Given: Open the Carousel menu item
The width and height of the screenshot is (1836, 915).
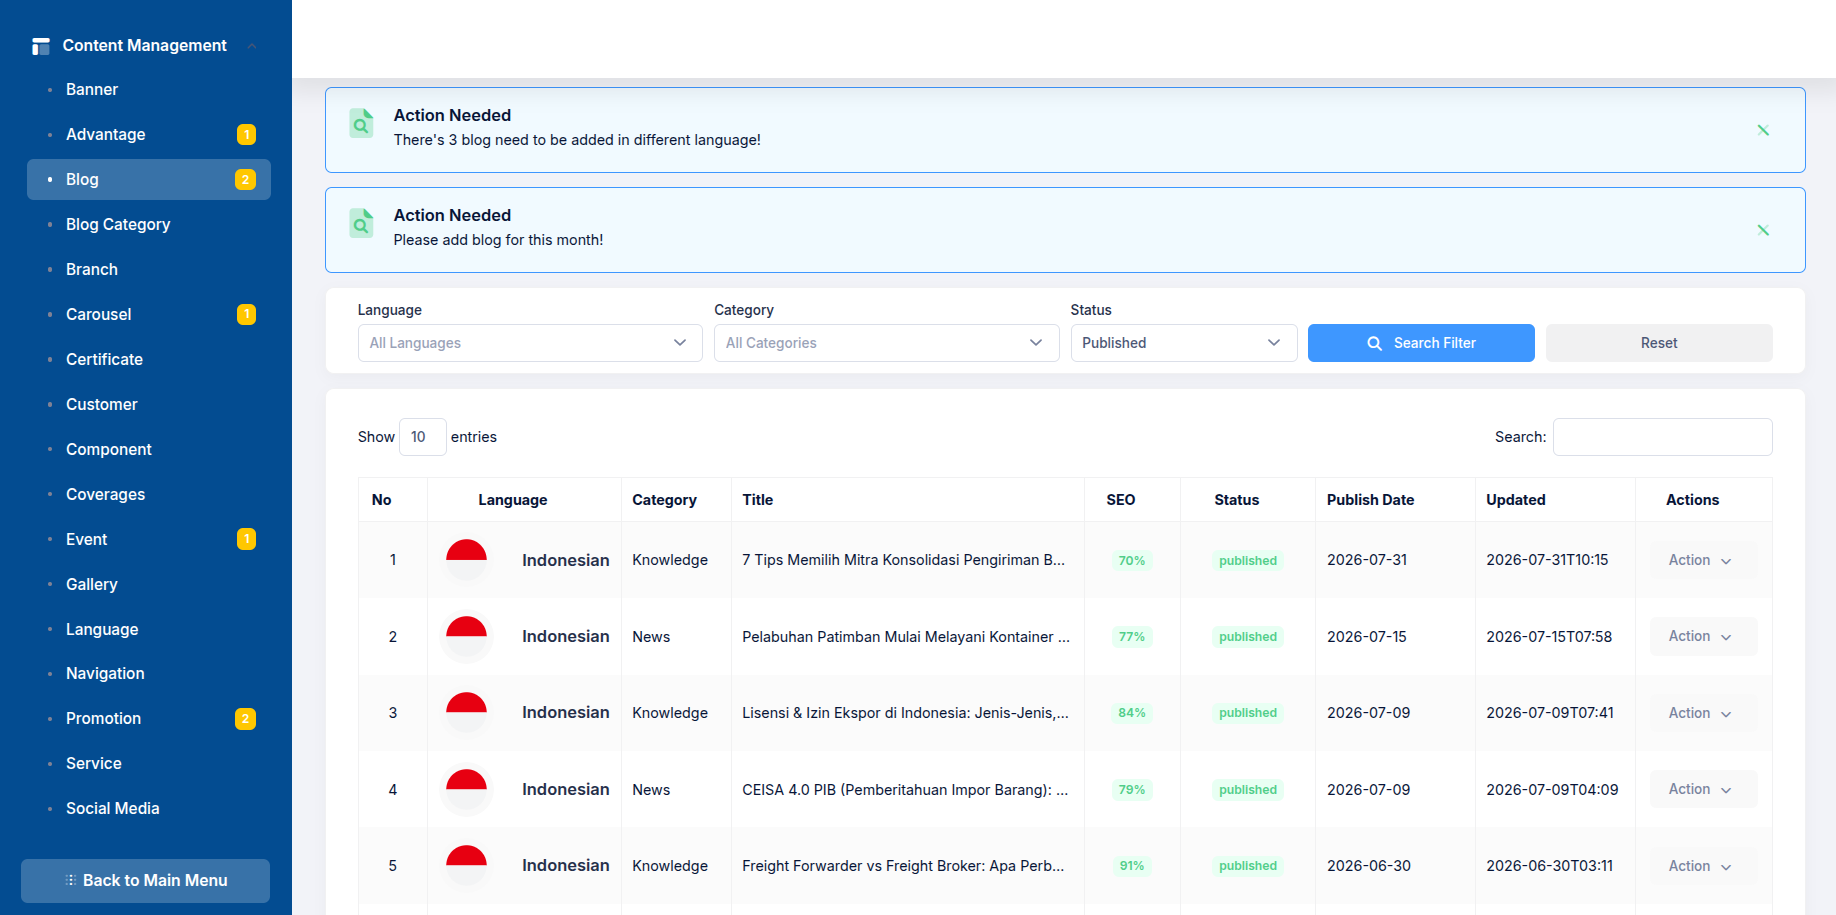Looking at the screenshot, I should (x=99, y=315).
